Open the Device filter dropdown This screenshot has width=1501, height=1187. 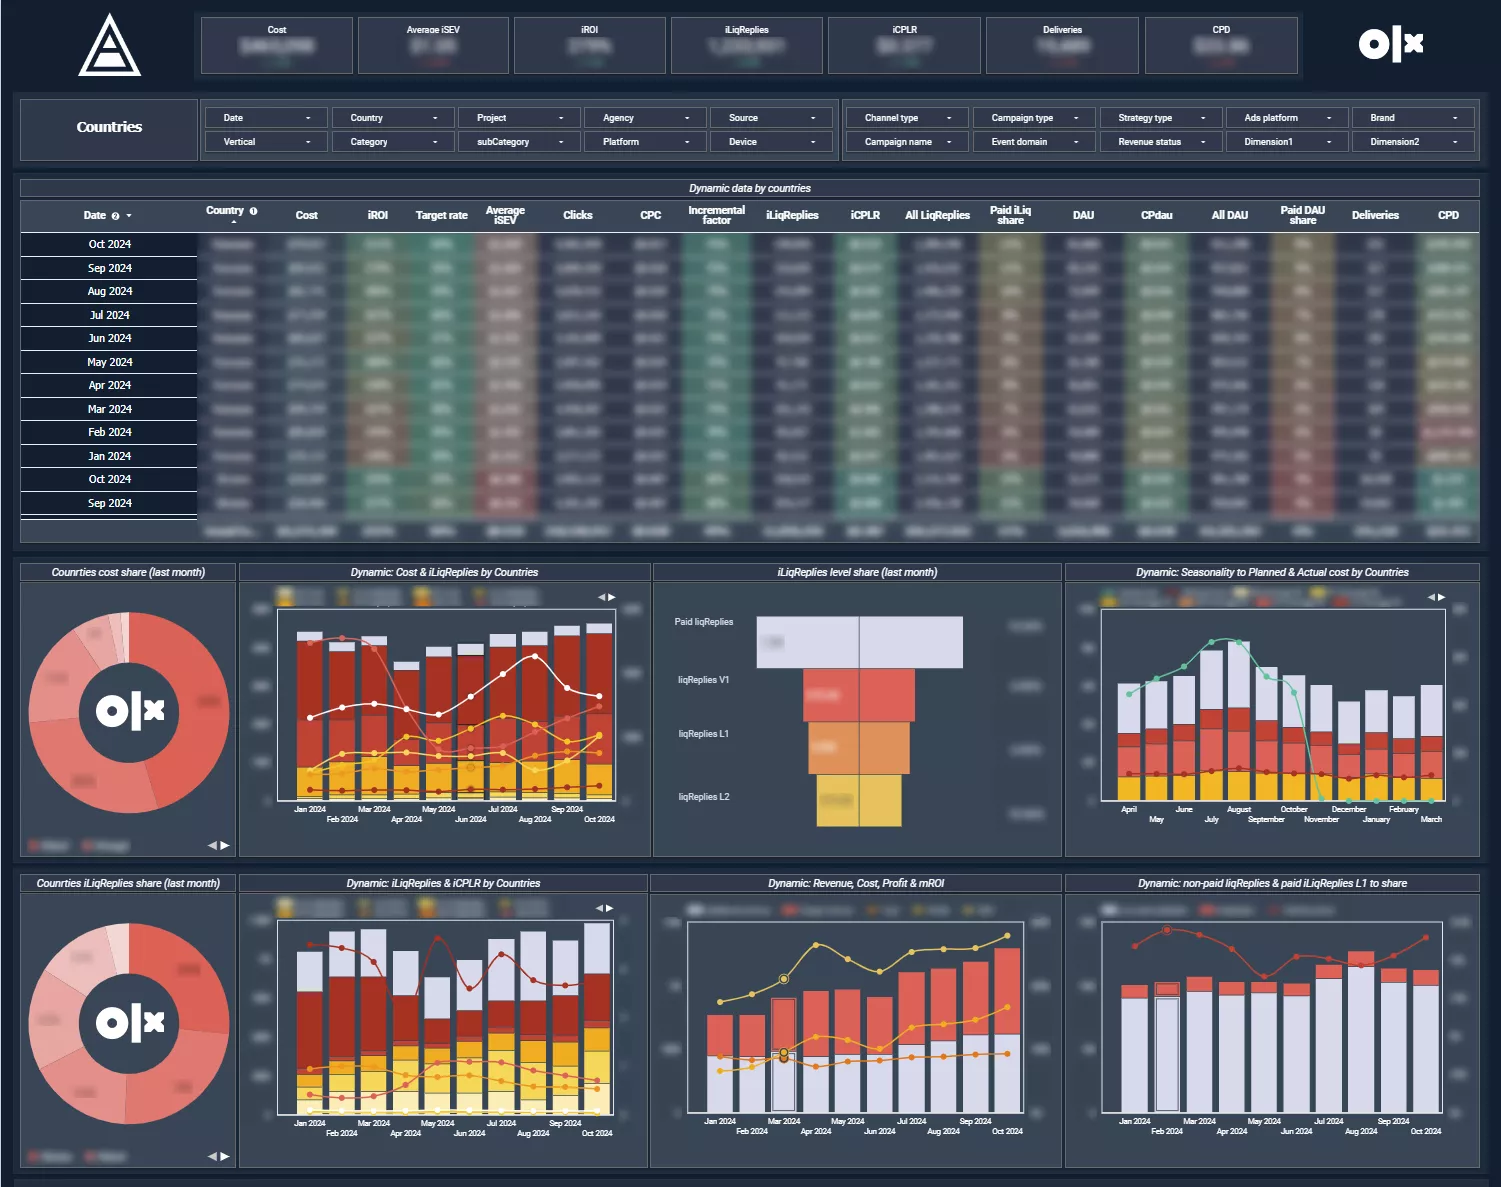[x=771, y=142]
